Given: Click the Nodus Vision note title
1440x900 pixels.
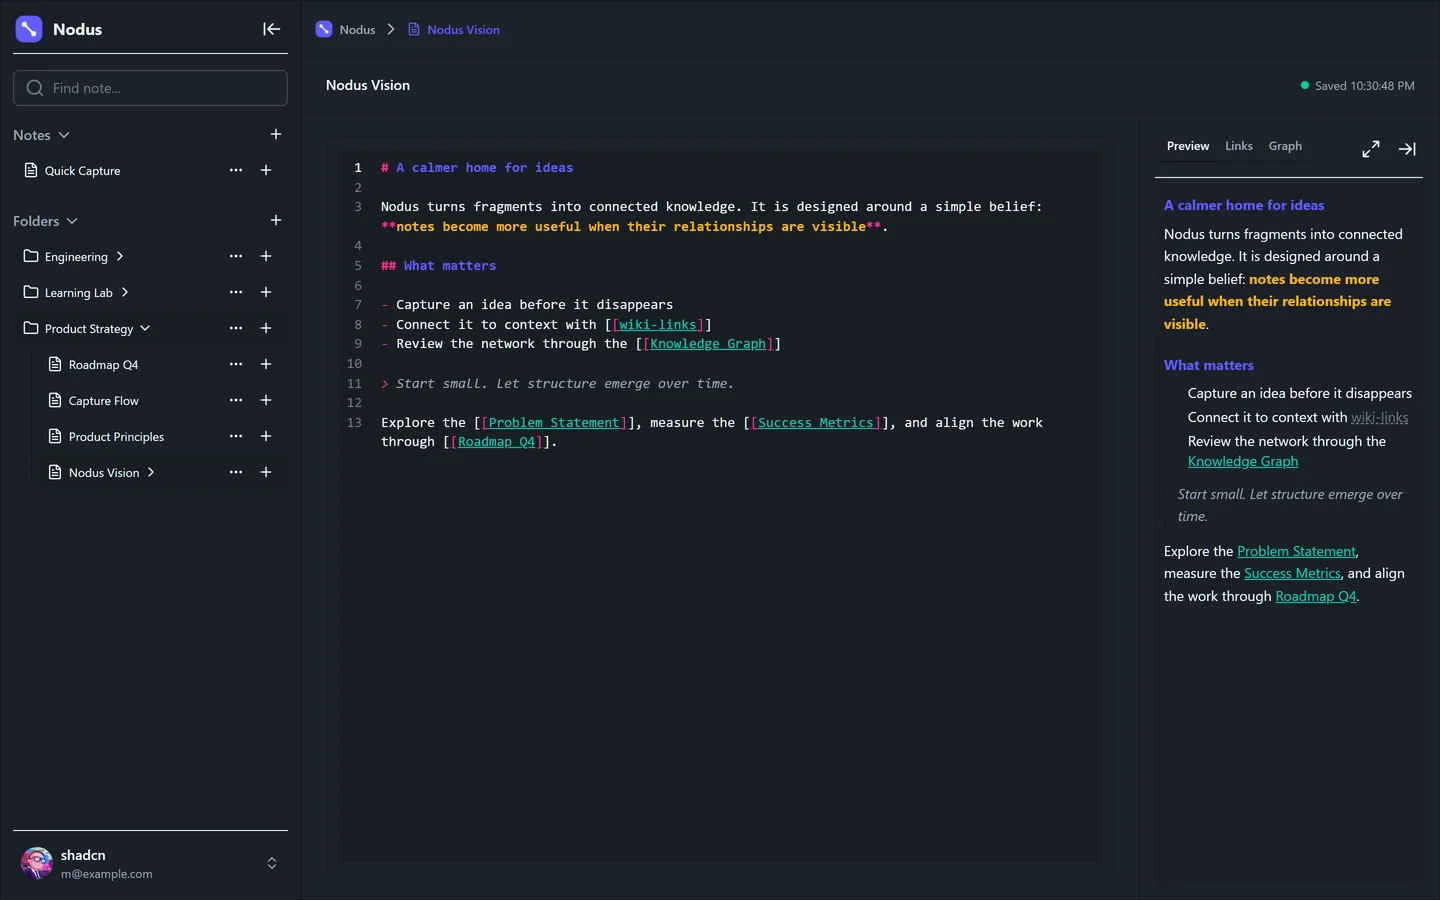Looking at the screenshot, I should [x=368, y=85].
